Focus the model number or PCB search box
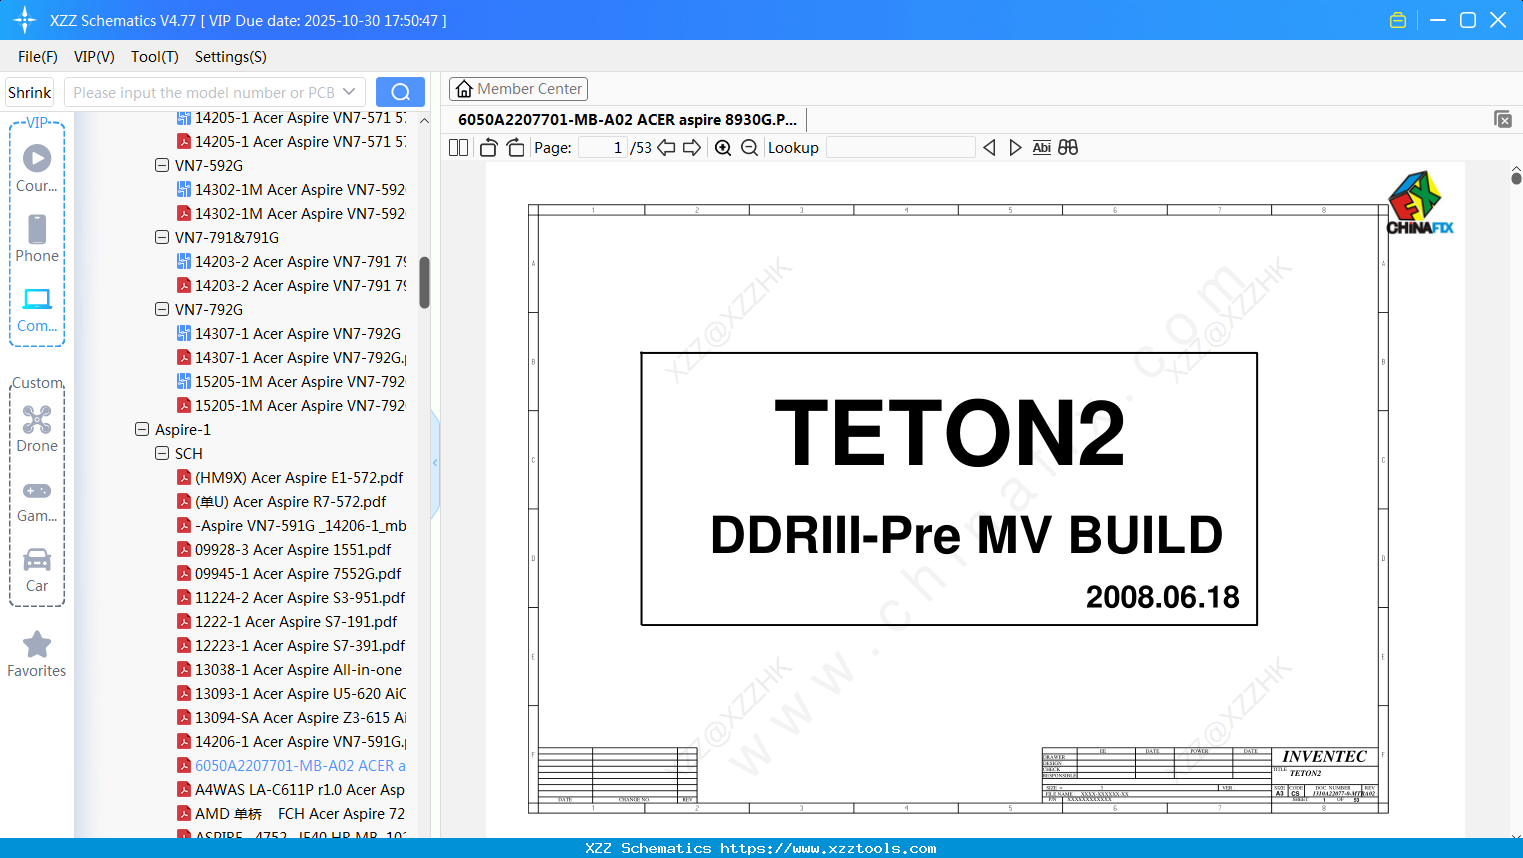This screenshot has height=858, width=1523. pos(203,92)
